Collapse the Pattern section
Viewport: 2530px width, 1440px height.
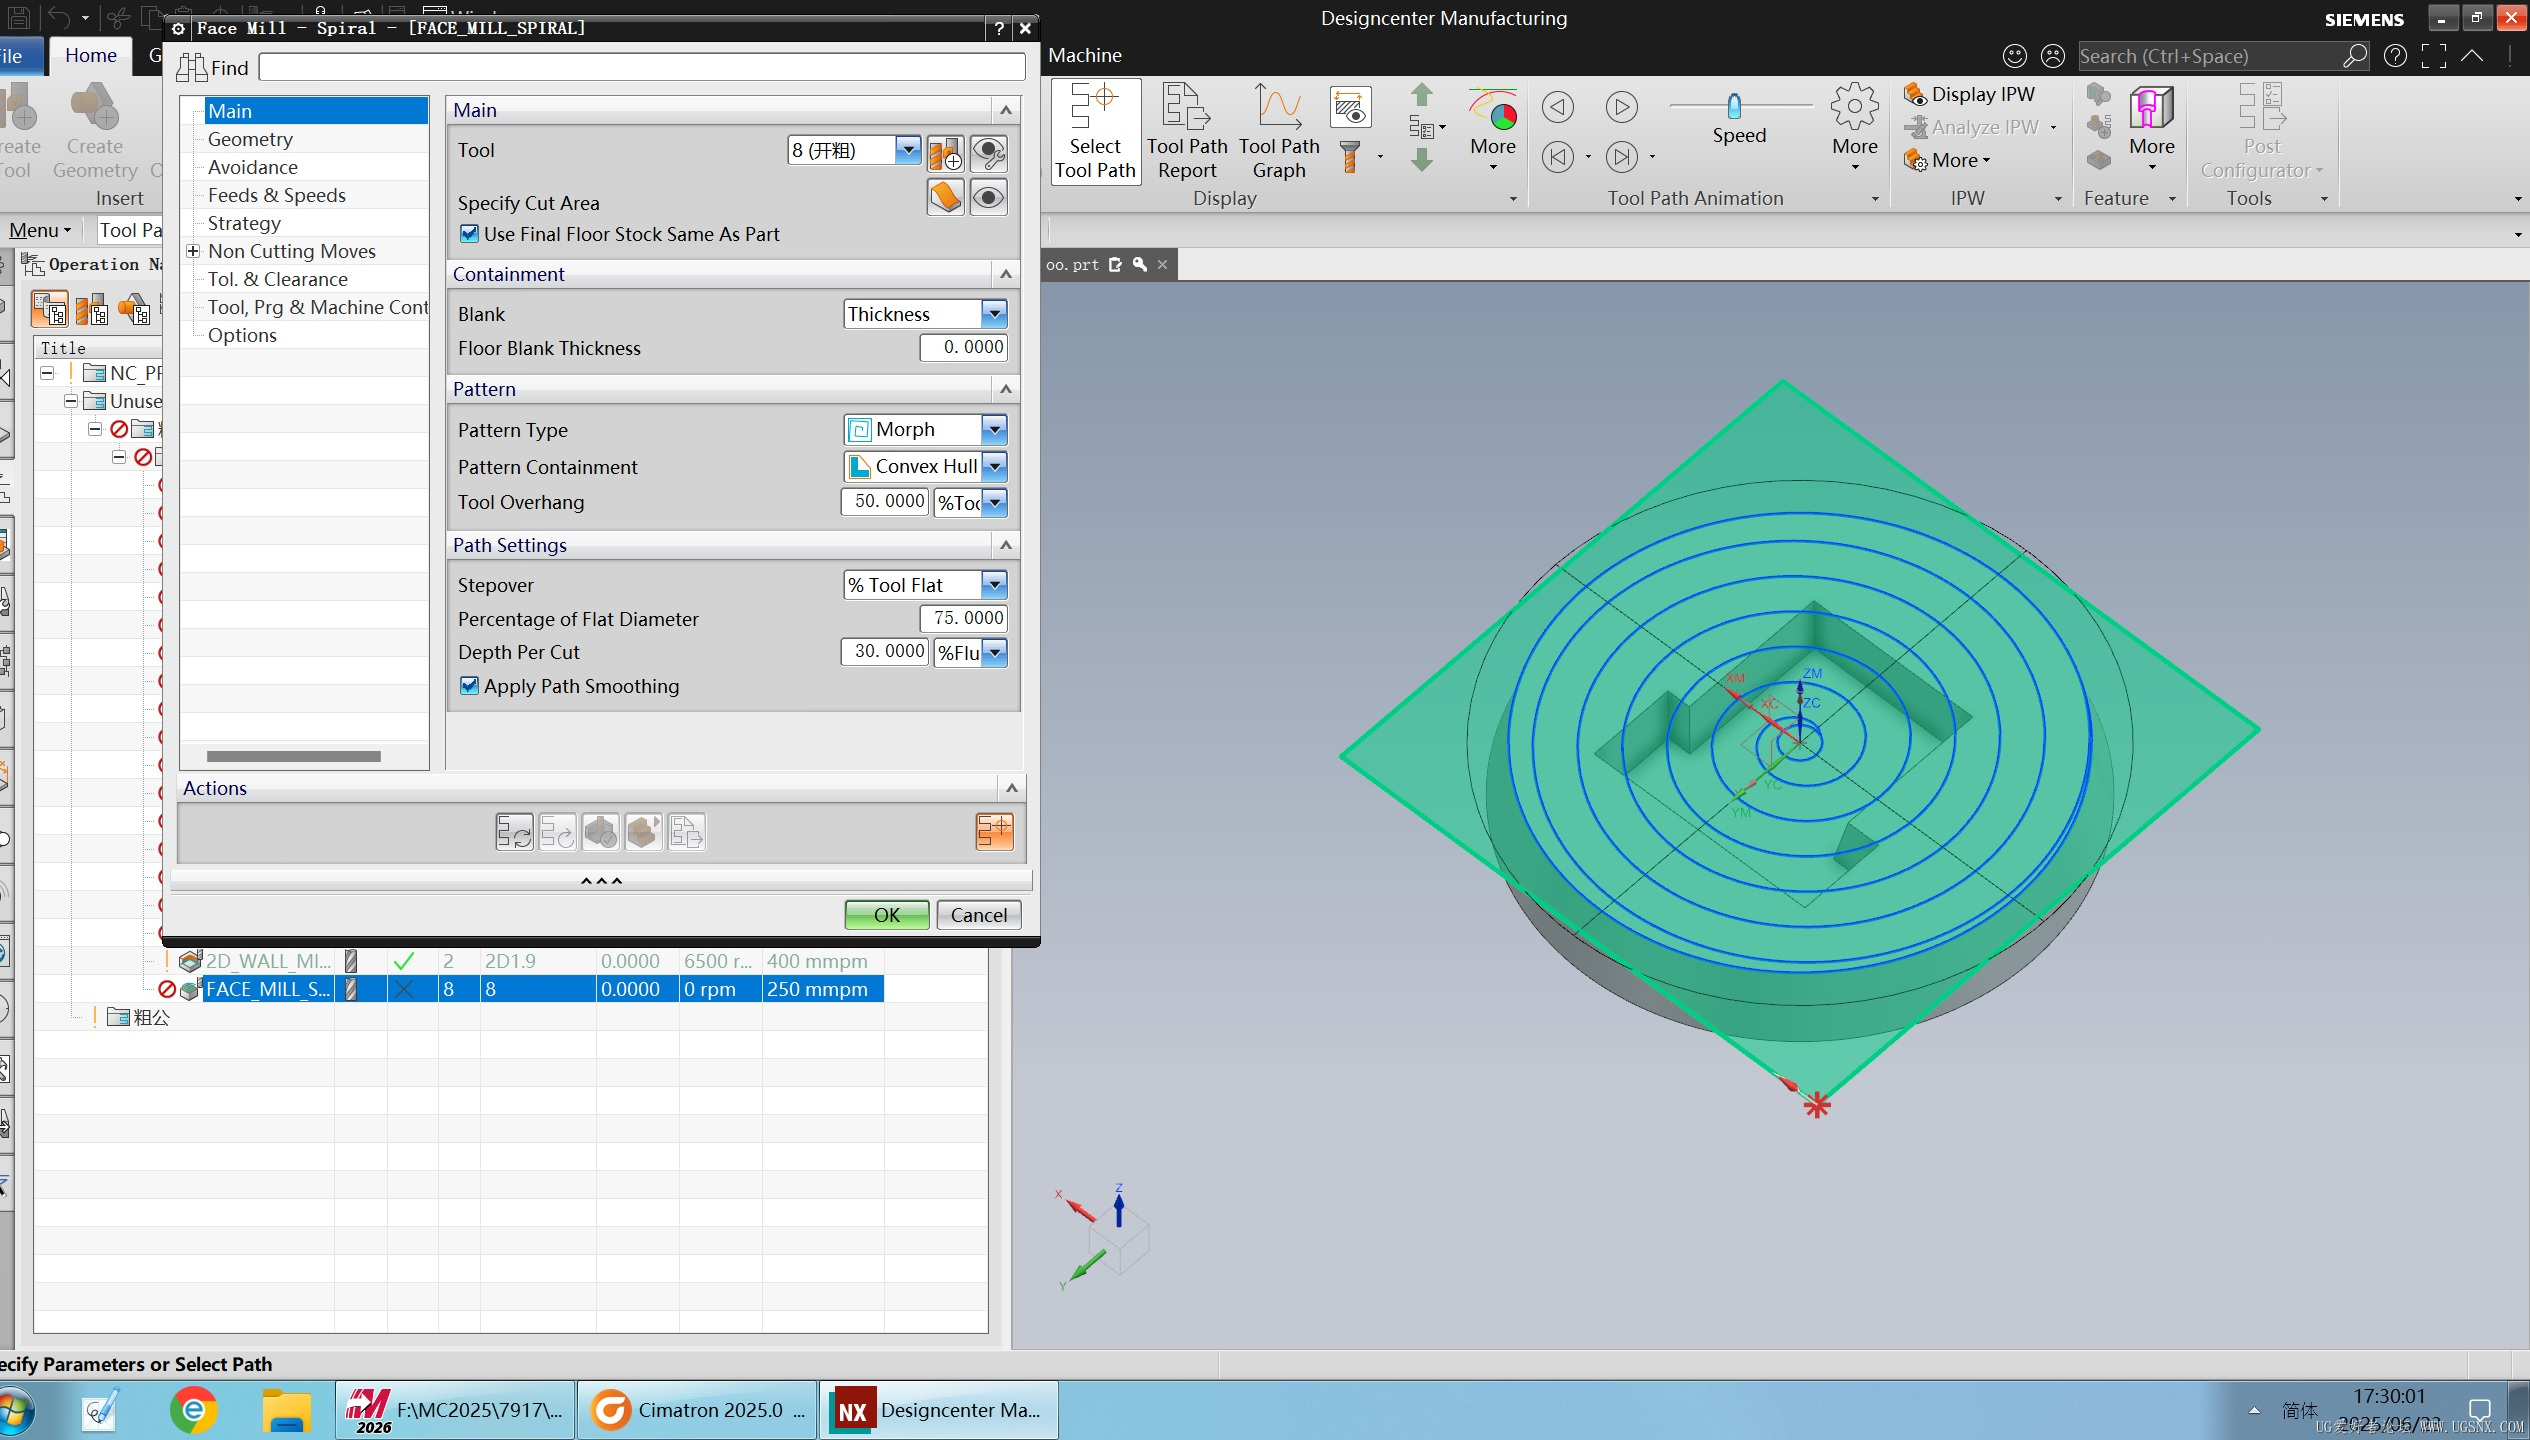click(x=1006, y=389)
